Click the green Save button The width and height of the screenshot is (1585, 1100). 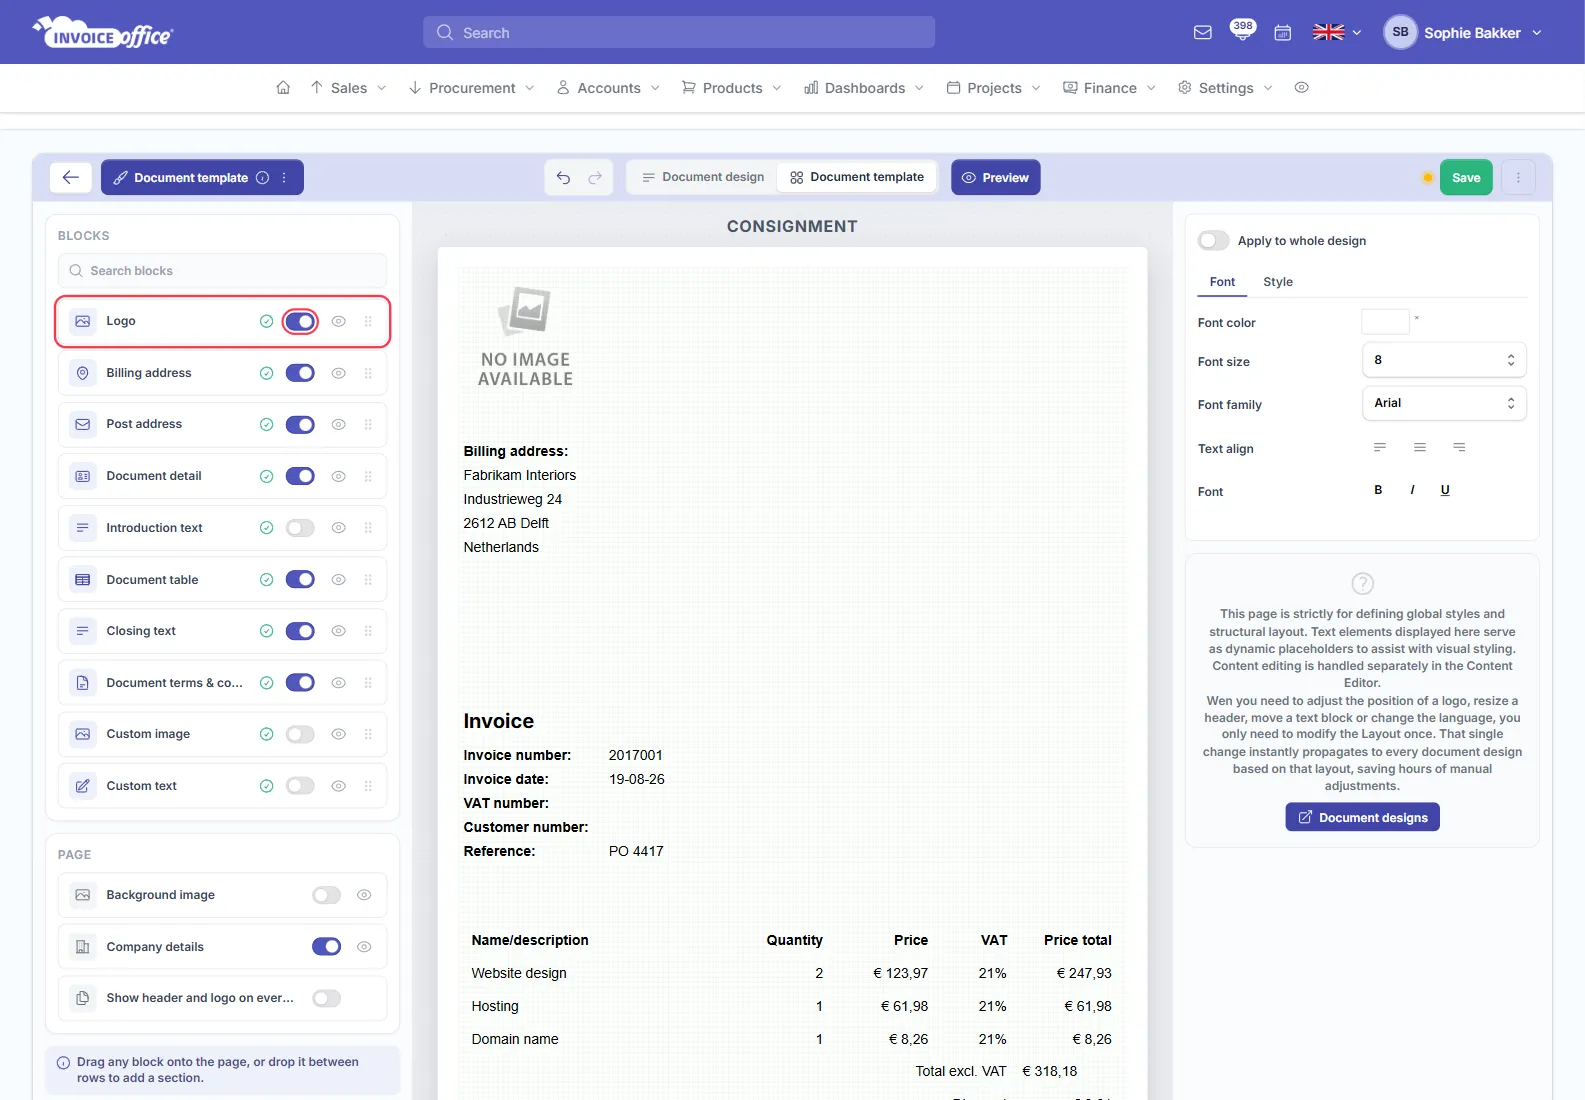coord(1466,177)
